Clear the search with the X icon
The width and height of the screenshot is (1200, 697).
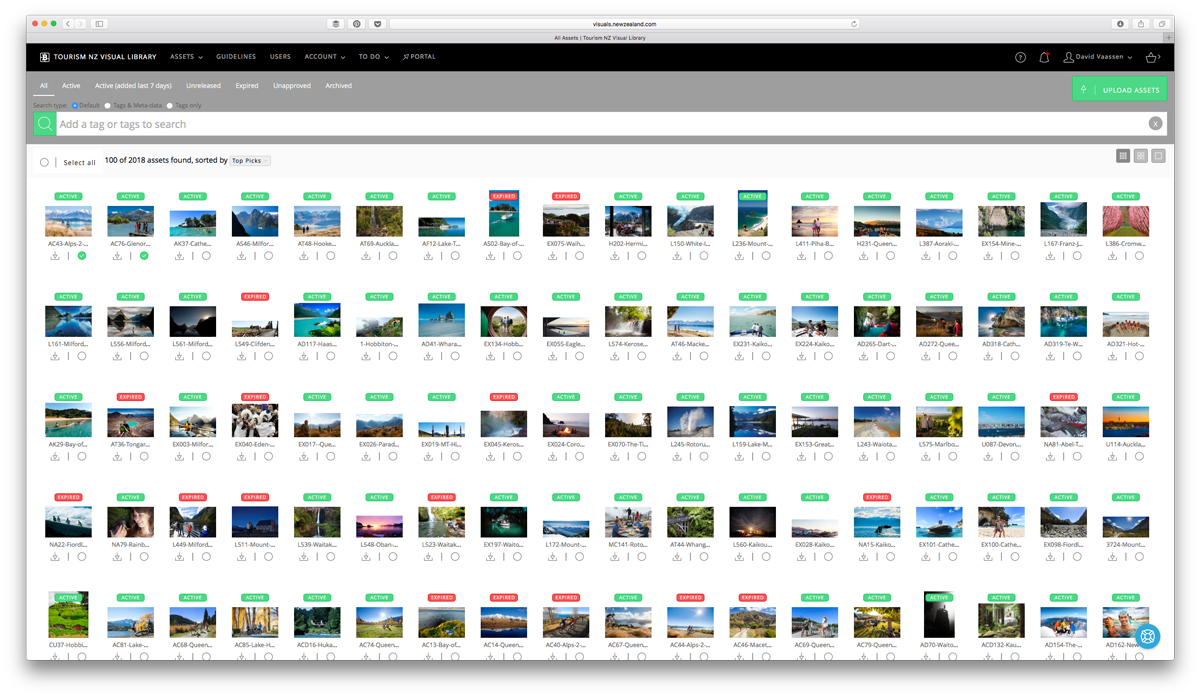[1155, 124]
